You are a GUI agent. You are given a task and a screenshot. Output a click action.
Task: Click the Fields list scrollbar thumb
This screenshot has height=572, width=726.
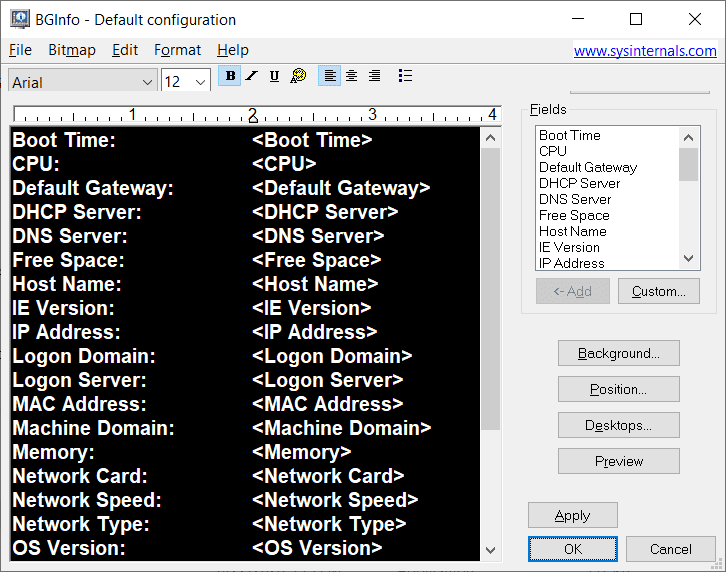[x=688, y=164]
